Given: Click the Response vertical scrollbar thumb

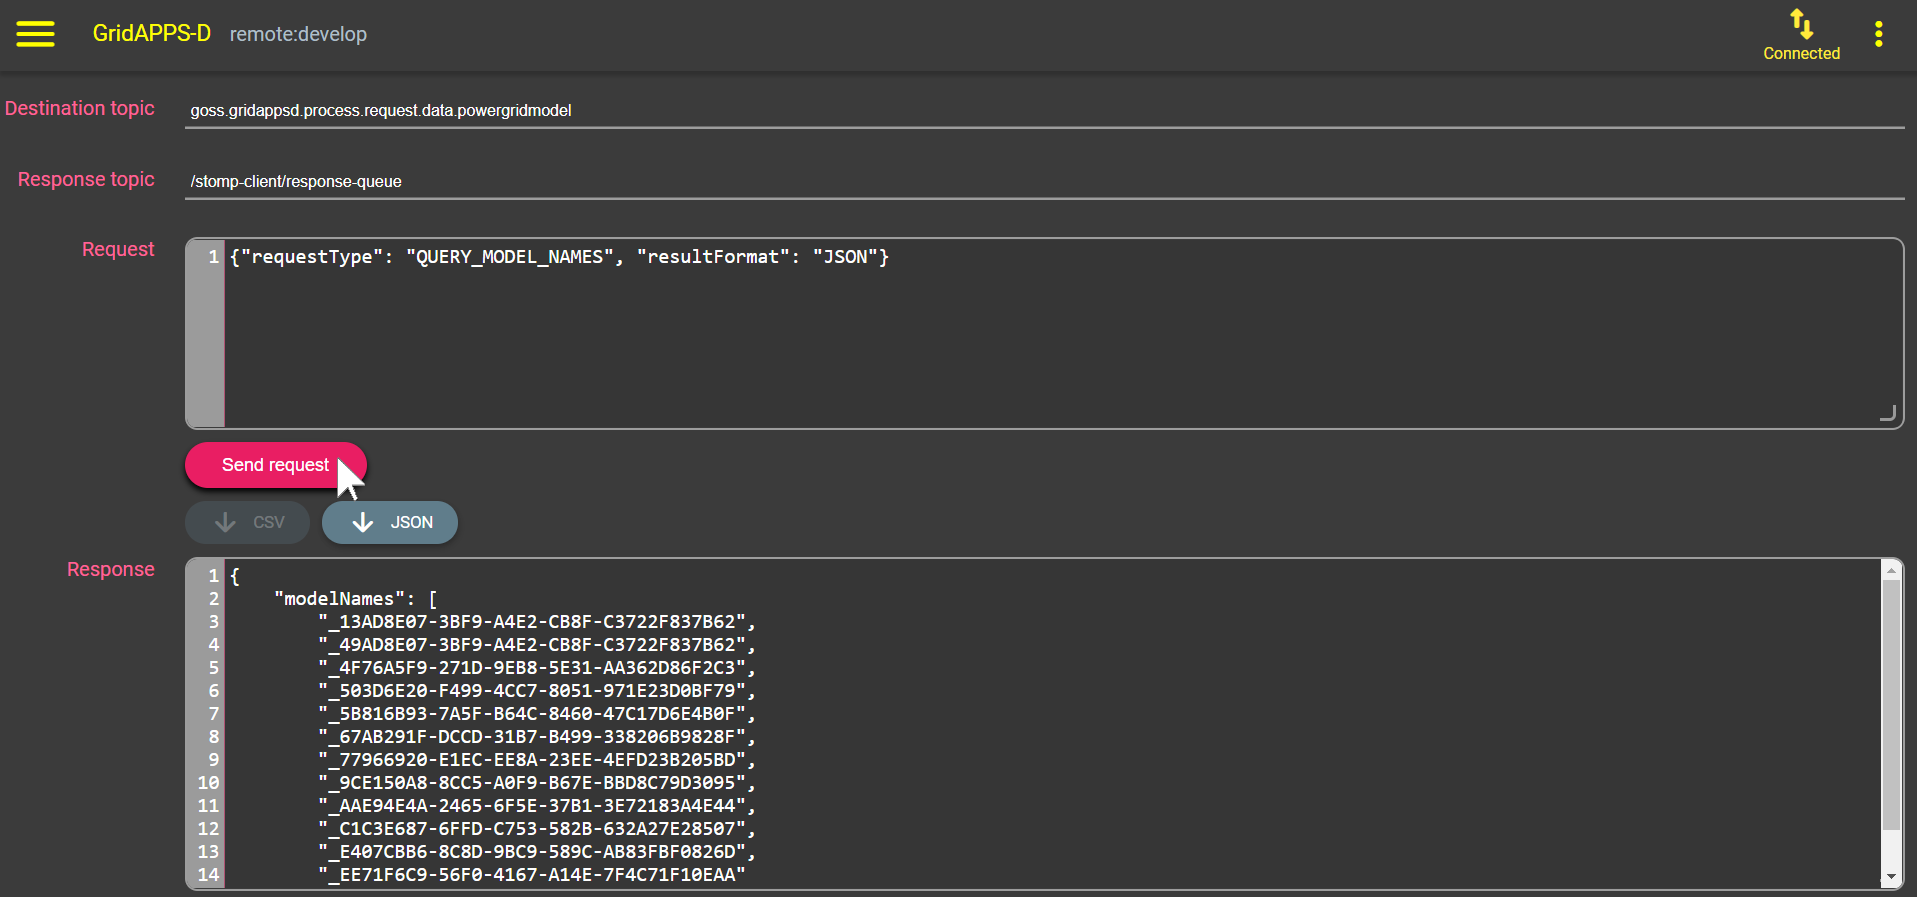Looking at the screenshot, I should pyautogui.click(x=1891, y=704).
